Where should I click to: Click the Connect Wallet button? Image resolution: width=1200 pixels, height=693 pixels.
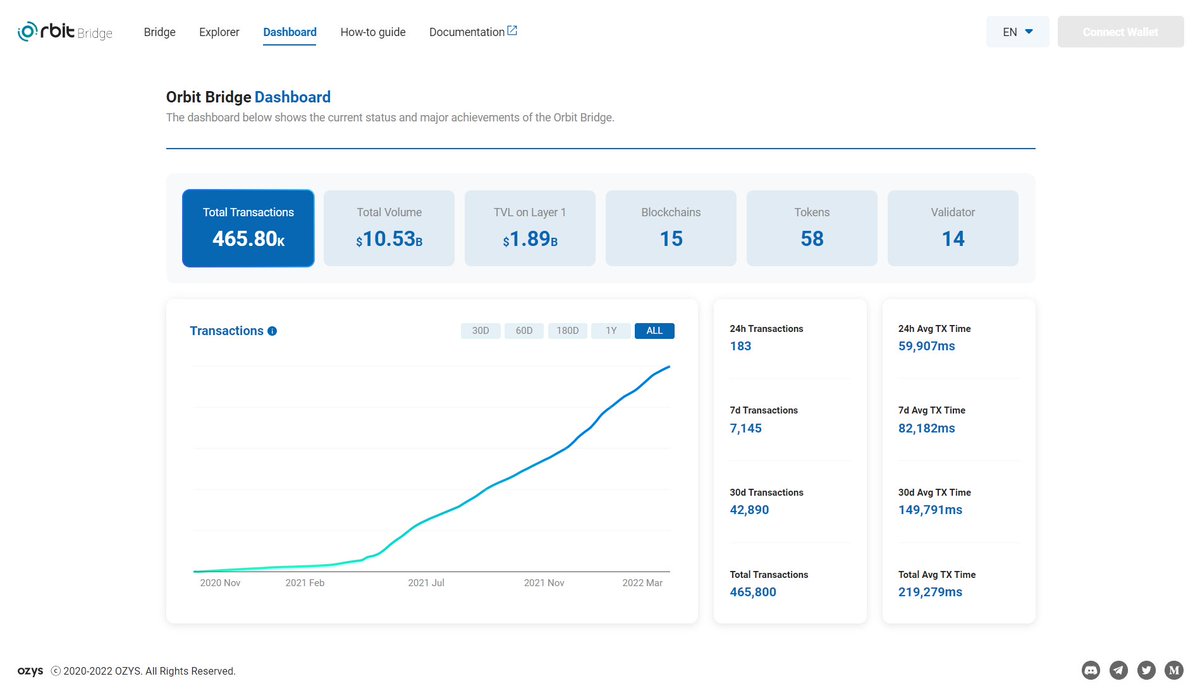click(1120, 32)
